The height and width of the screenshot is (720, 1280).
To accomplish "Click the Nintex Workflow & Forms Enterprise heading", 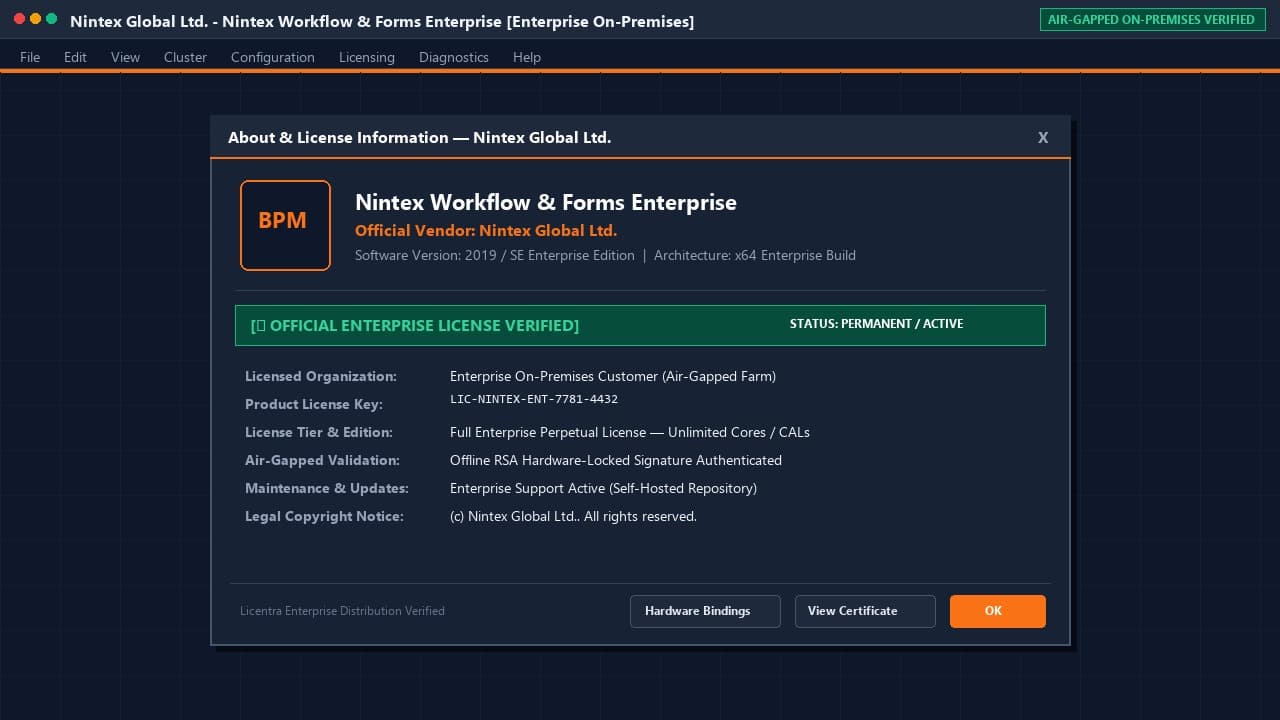I will 546,202.
